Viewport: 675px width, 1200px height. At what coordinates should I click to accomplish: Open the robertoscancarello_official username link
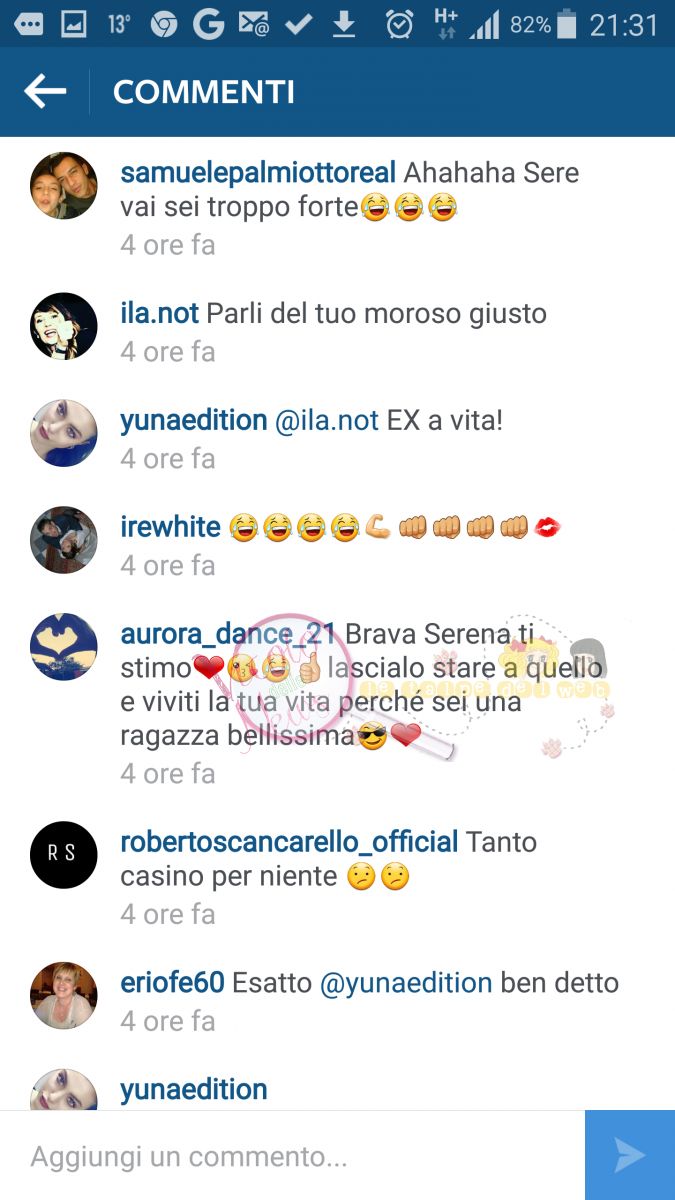coord(289,842)
